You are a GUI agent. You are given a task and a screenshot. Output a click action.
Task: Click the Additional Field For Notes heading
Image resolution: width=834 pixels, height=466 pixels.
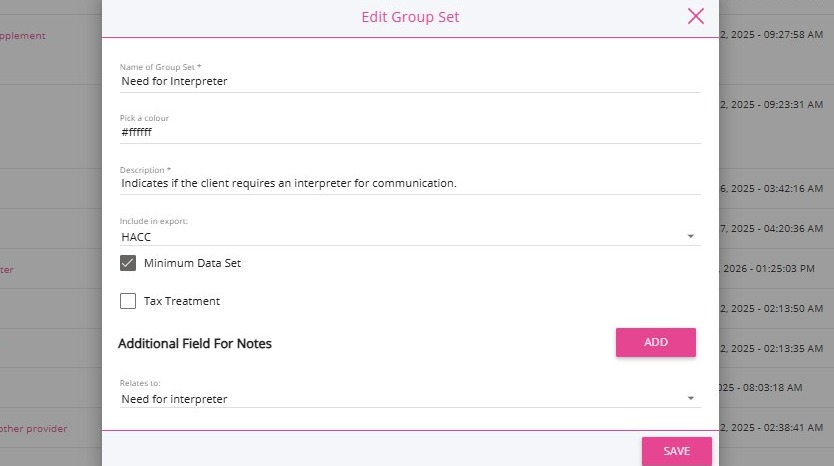point(195,343)
